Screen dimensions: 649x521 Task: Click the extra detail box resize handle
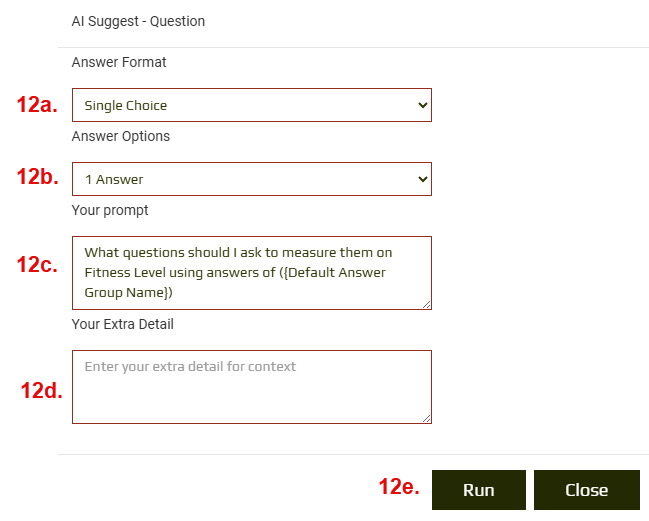coord(426,418)
